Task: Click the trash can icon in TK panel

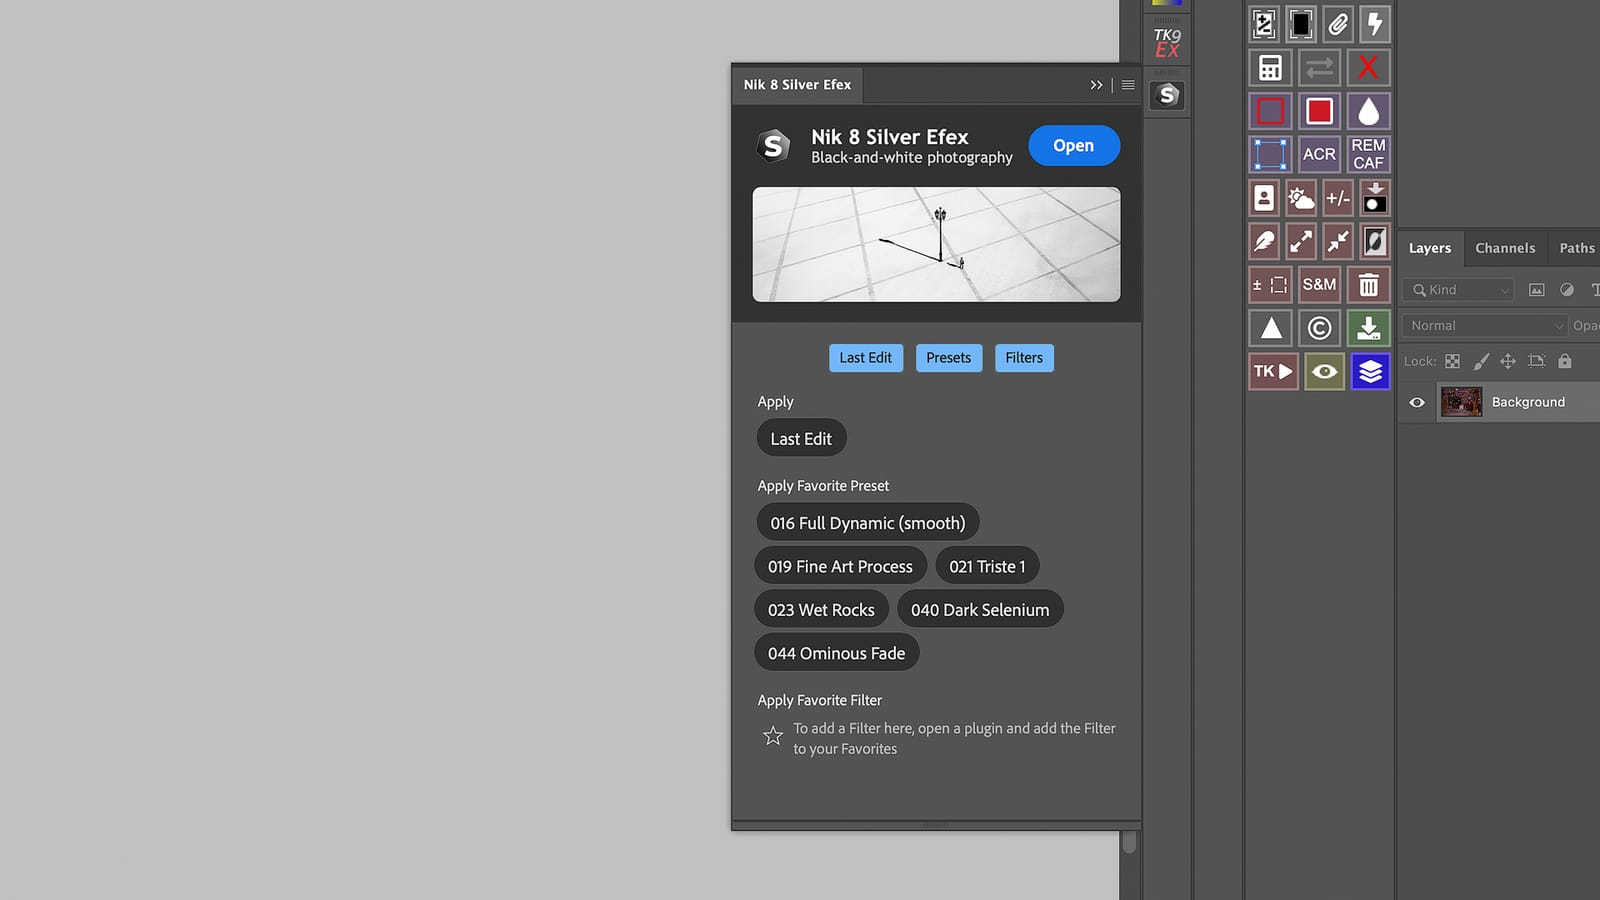Action: 1367,285
